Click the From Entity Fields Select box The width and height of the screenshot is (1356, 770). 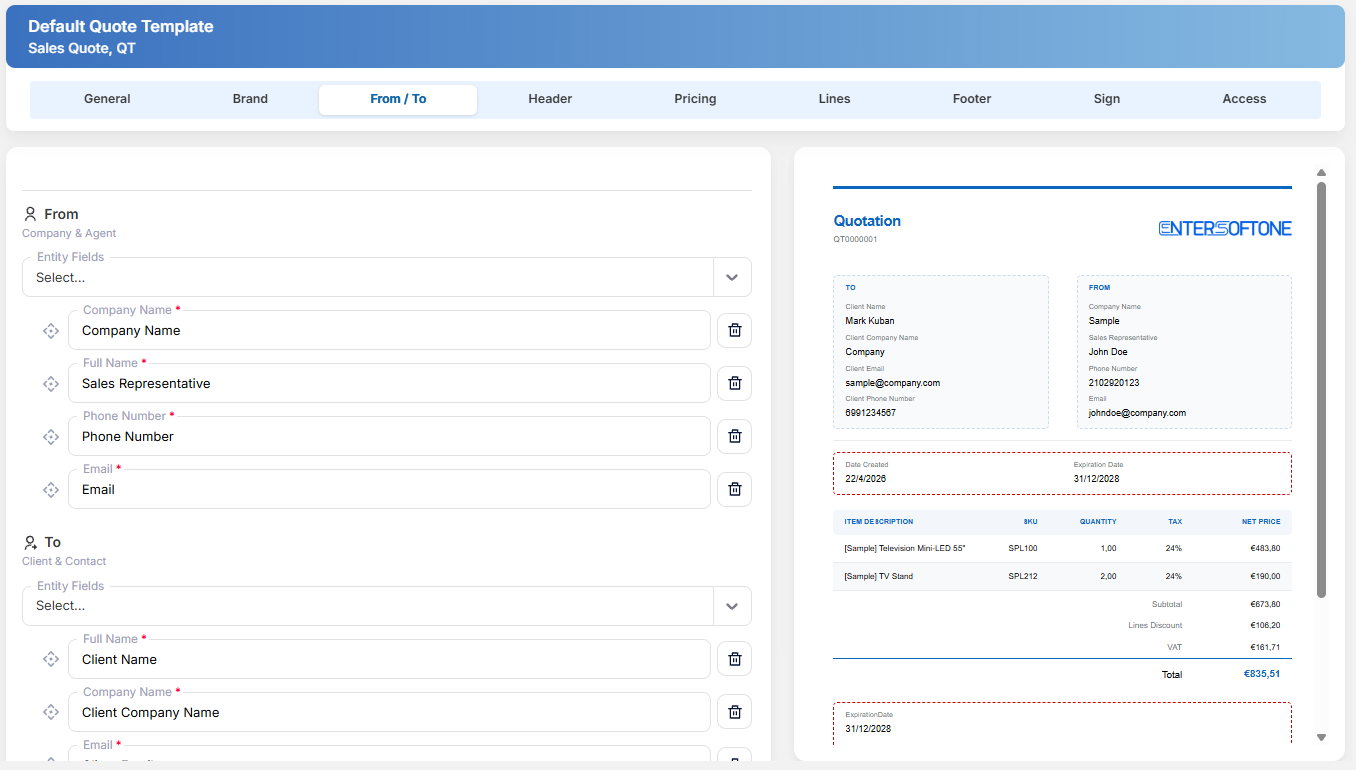pos(368,277)
